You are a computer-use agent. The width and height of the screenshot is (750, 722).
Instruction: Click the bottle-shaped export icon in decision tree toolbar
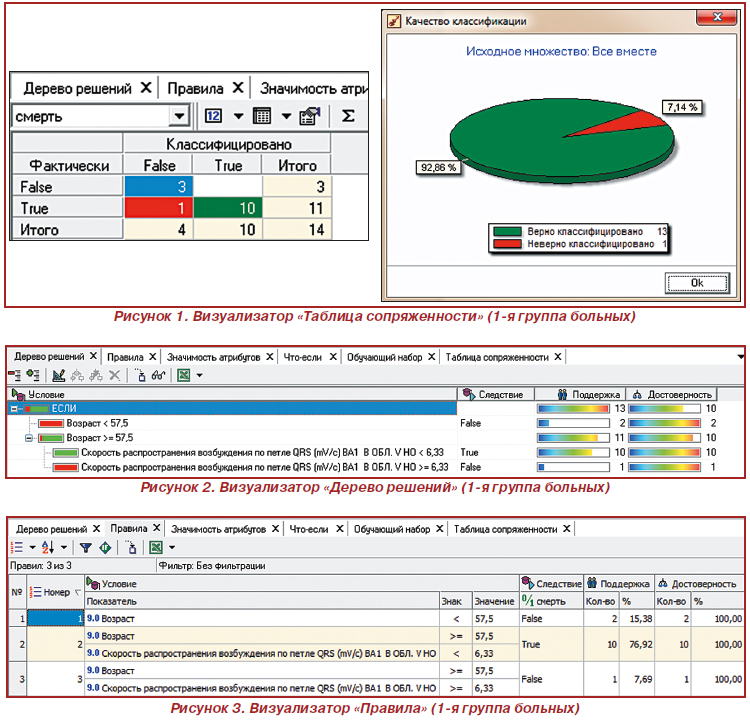tap(140, 375)
